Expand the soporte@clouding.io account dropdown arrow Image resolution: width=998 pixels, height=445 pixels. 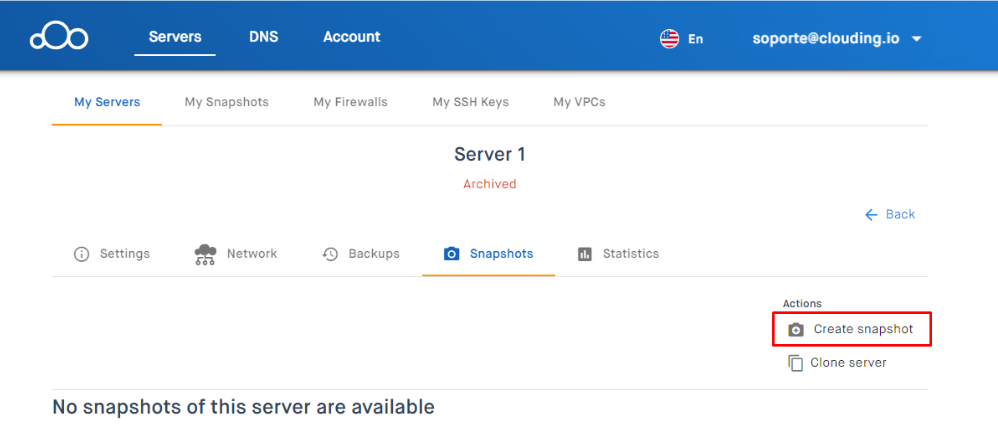pyautogui.click(x=917, y=39)
